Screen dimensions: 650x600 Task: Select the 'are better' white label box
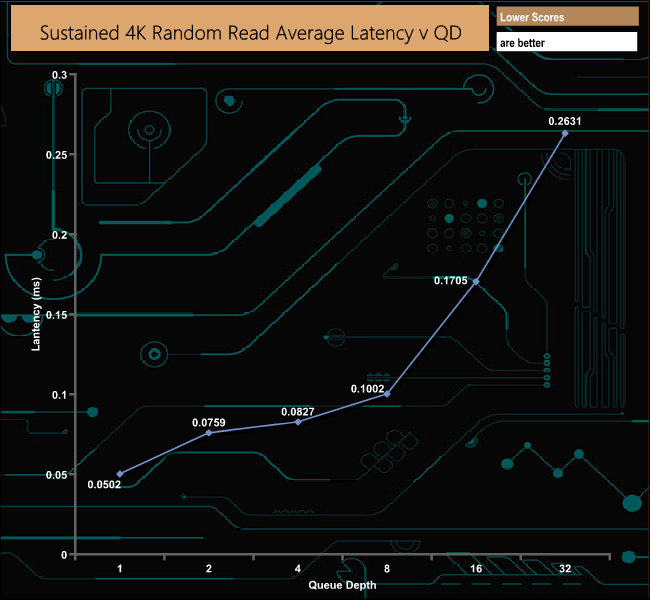point(567,42)
